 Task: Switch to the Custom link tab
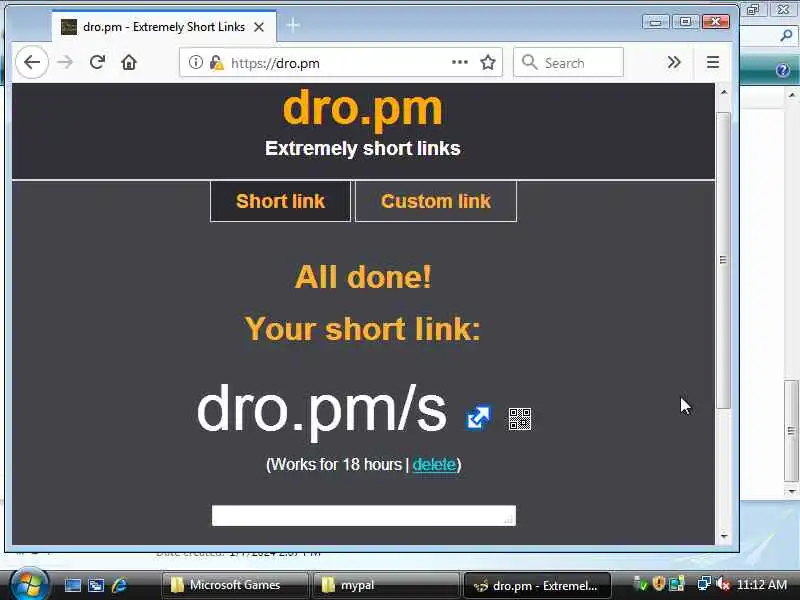coord(436,201)
